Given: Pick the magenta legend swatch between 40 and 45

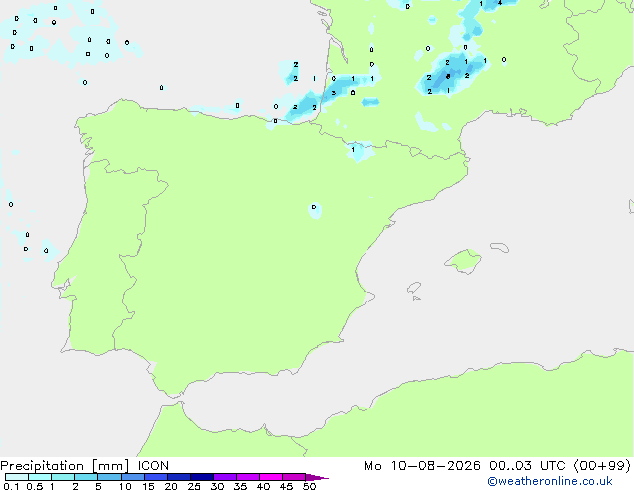Looking at the screenshot, I should (x=271, y=477).
